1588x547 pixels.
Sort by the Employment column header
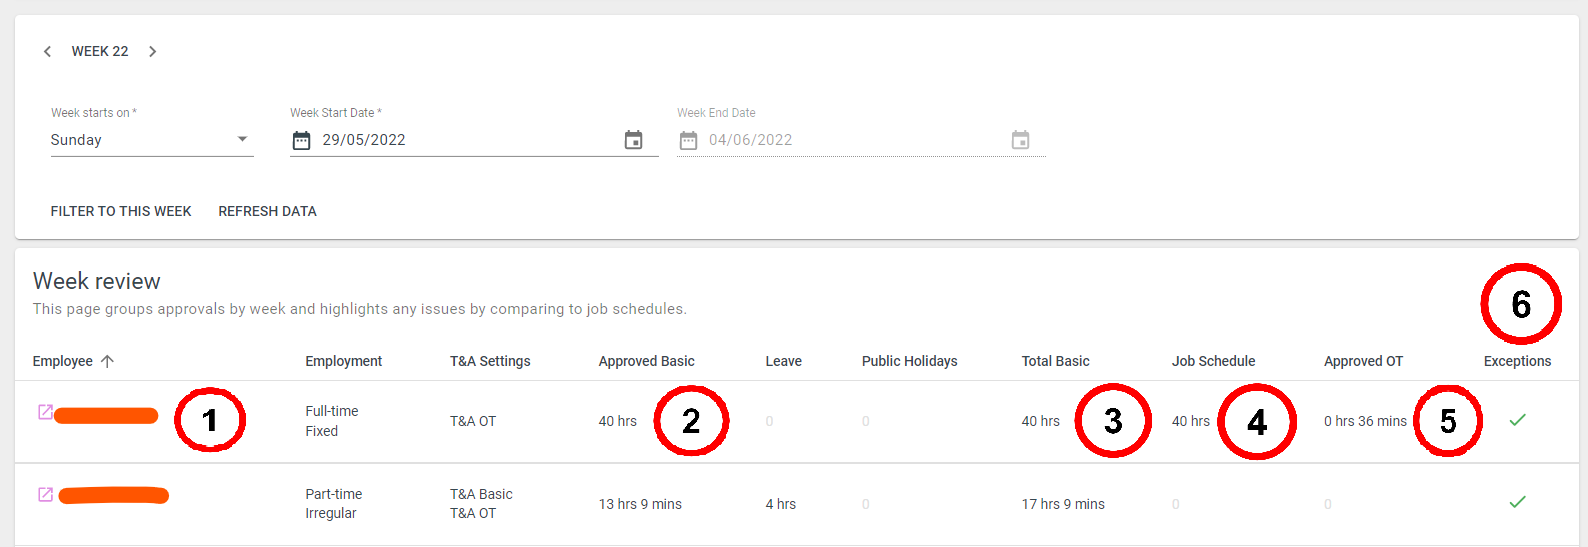click(344, 361)
